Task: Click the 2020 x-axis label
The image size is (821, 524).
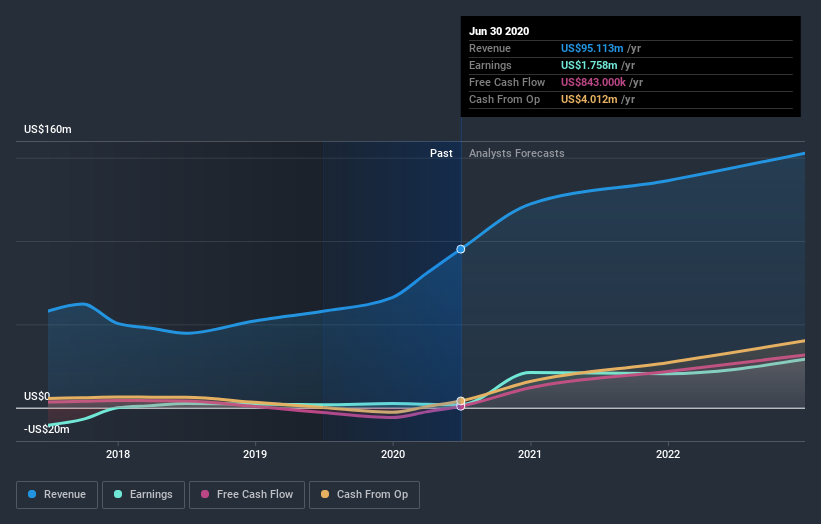Action: [393, 454]
